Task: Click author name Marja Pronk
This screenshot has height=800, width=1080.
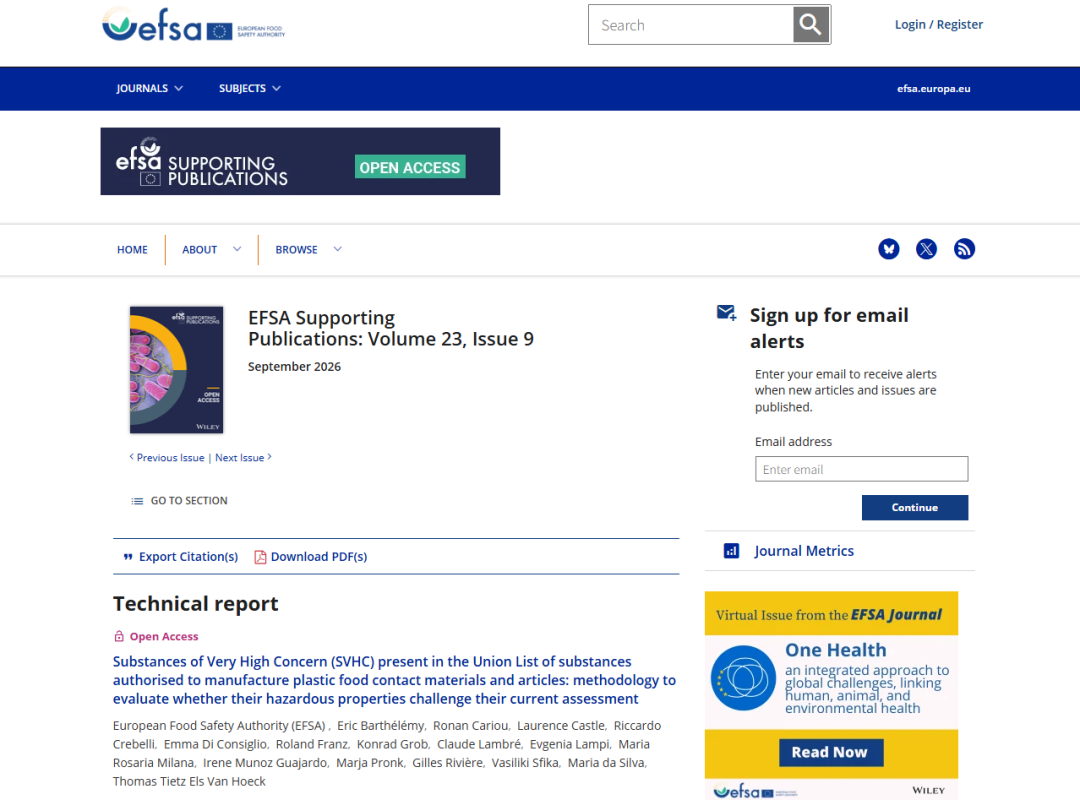Action: coord(370,763)
